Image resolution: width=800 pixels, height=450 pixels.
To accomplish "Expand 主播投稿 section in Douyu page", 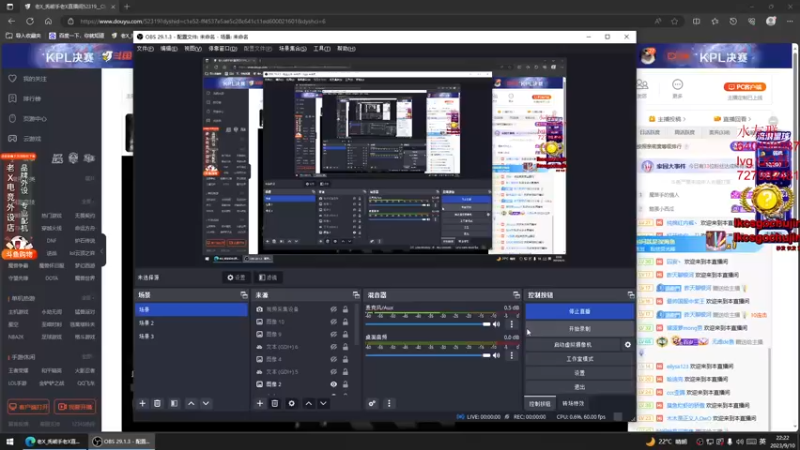I will (667, 119).
